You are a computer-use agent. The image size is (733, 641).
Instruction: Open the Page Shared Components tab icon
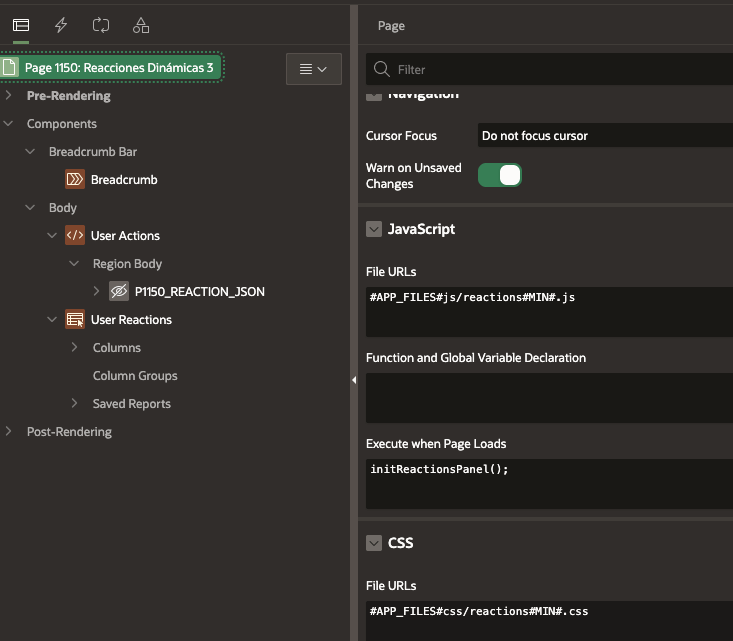(x=141, y=25)
